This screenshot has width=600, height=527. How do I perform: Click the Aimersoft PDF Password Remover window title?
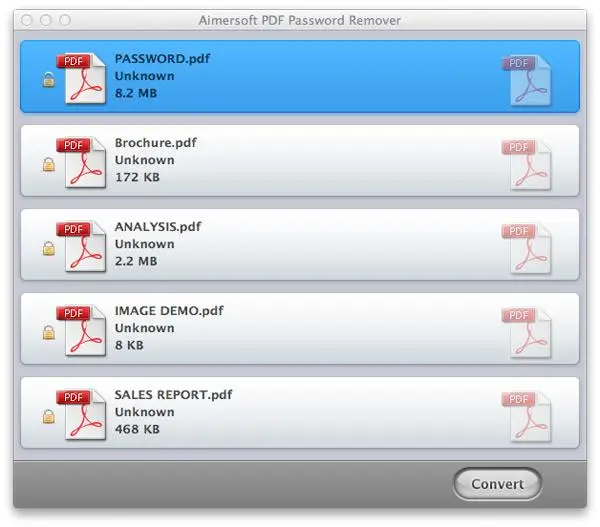click(x=300, y=20)
